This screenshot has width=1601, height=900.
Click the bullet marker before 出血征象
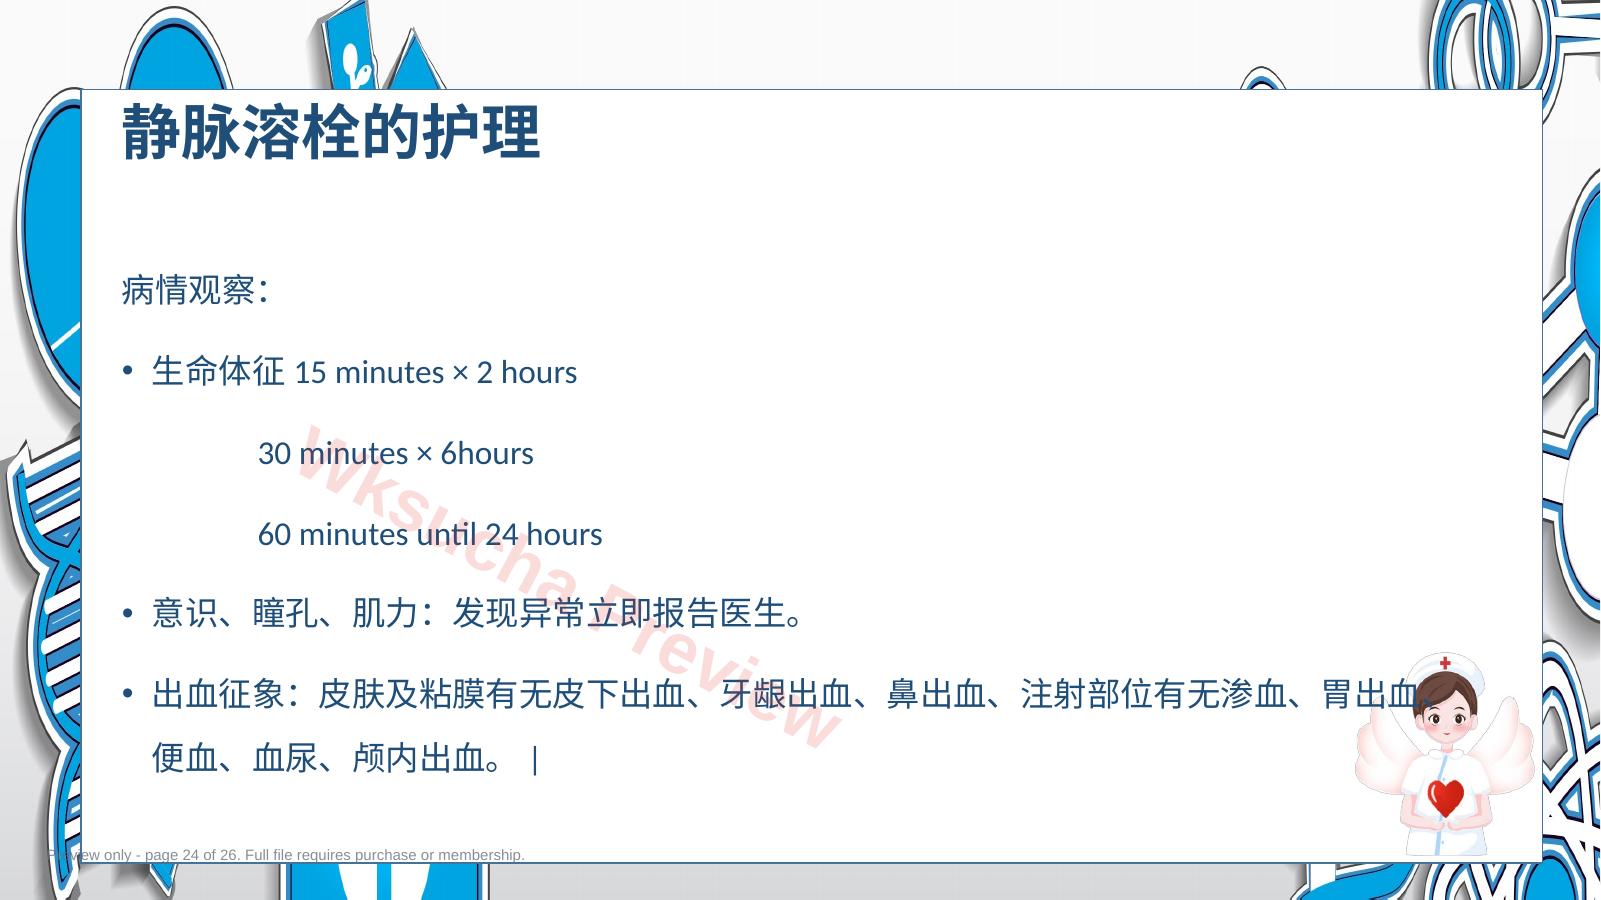(127, 694)
